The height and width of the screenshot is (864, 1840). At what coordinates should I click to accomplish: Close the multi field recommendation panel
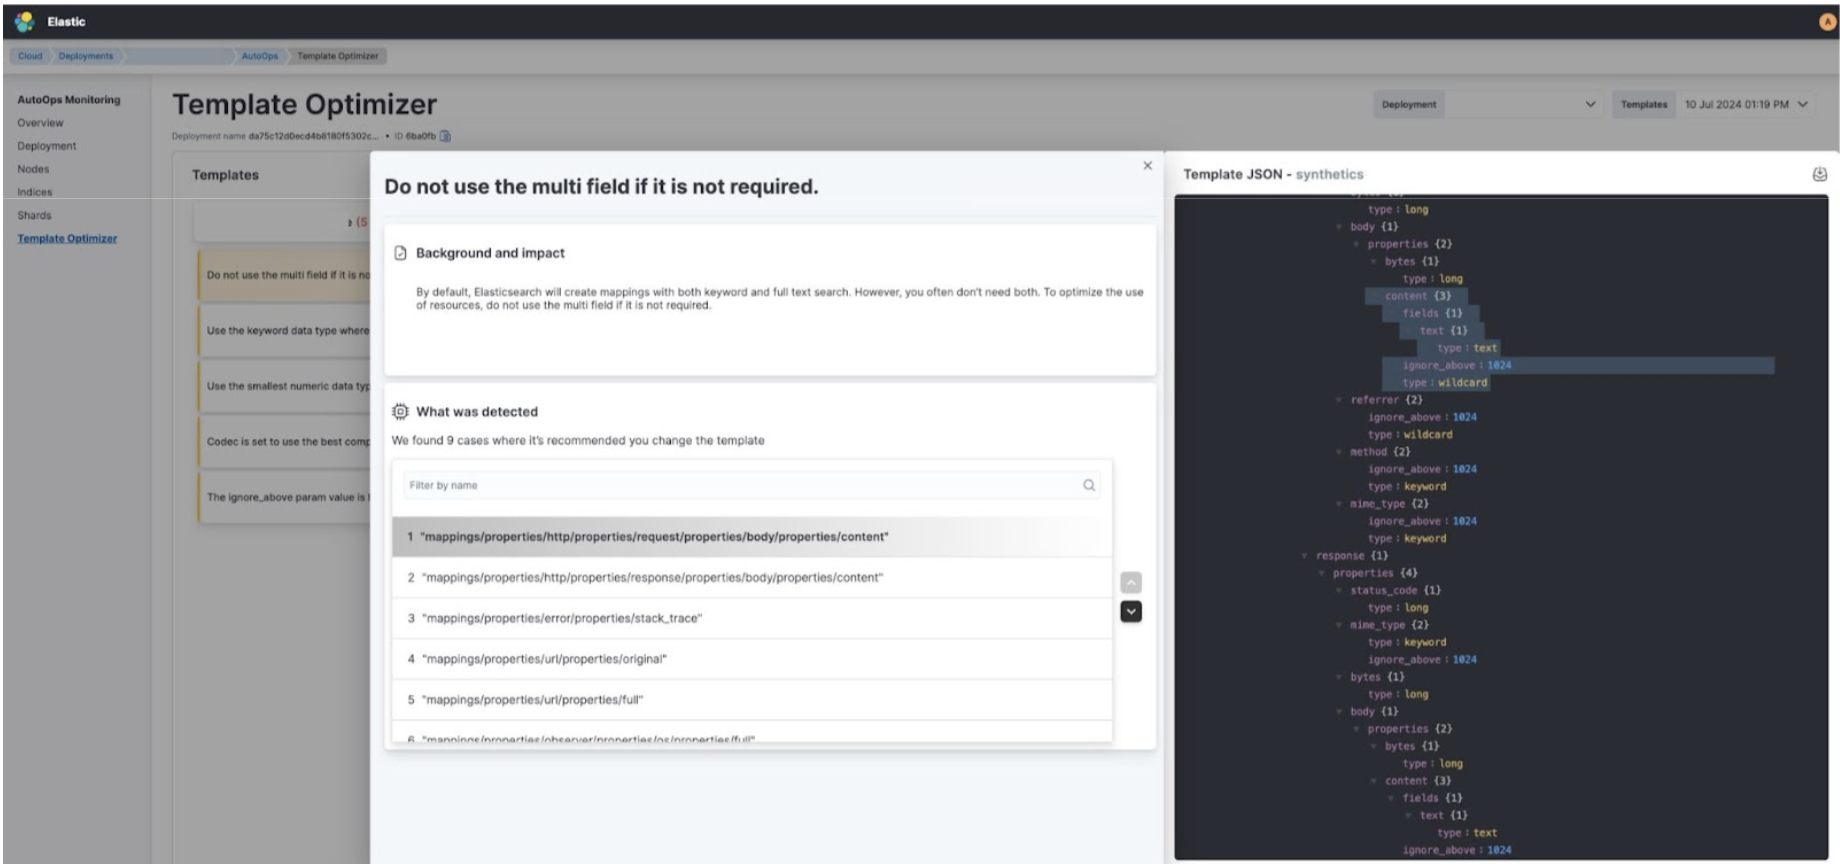(x=1147, y=166)
